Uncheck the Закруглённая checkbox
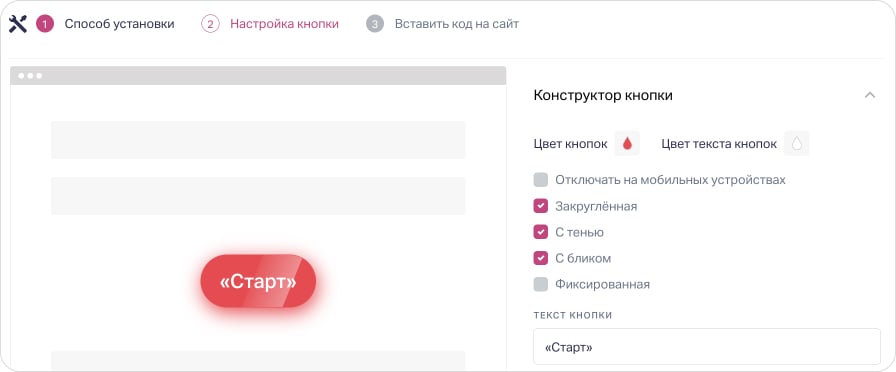The image size is (896, 372). 541,206
